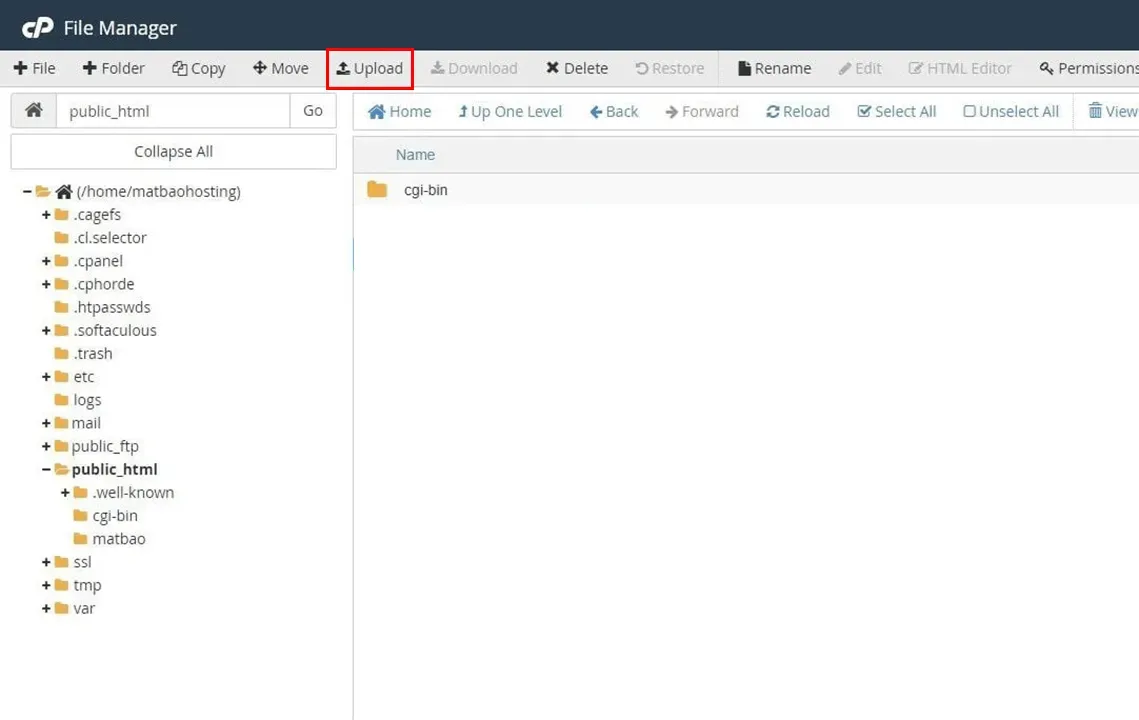This screenshot has width=1139, height=720.
Task: Click the Rename toolbar button
Action: 774,68
